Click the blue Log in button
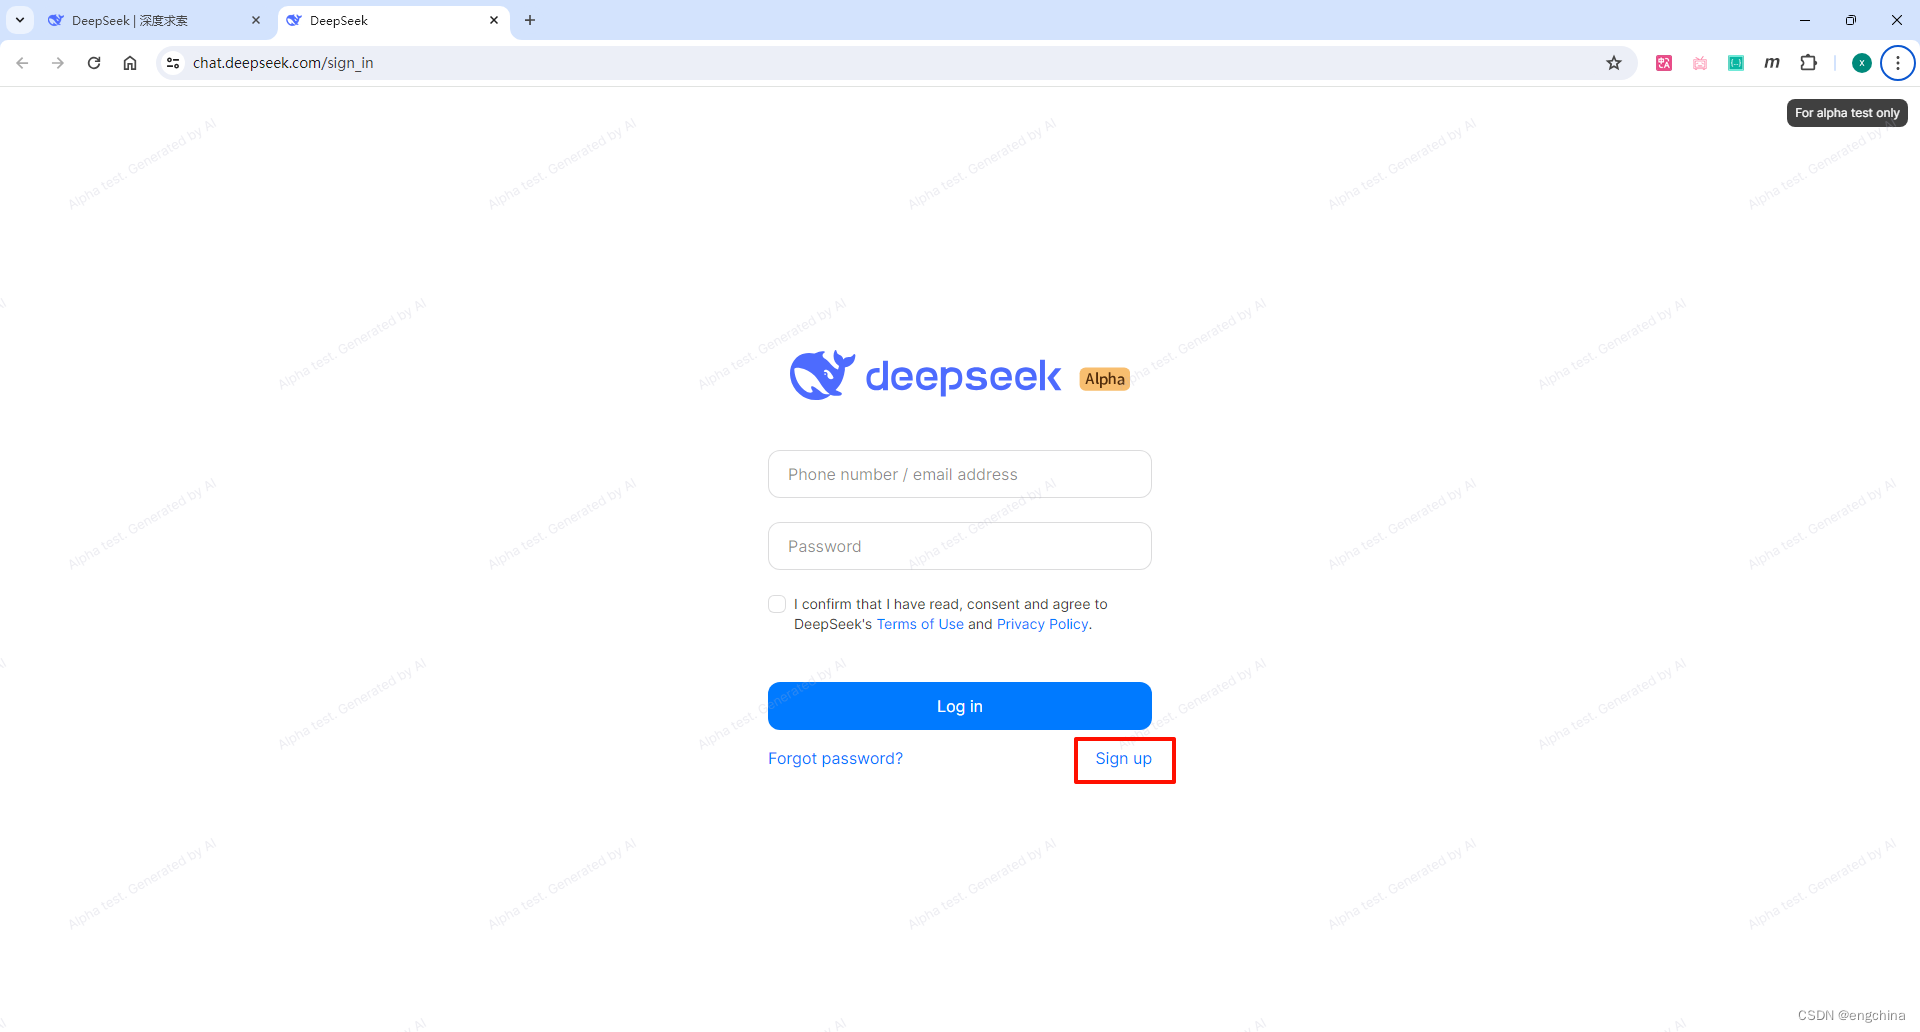This screenshot has height=1032, width=1920. [x=960, y=706]
